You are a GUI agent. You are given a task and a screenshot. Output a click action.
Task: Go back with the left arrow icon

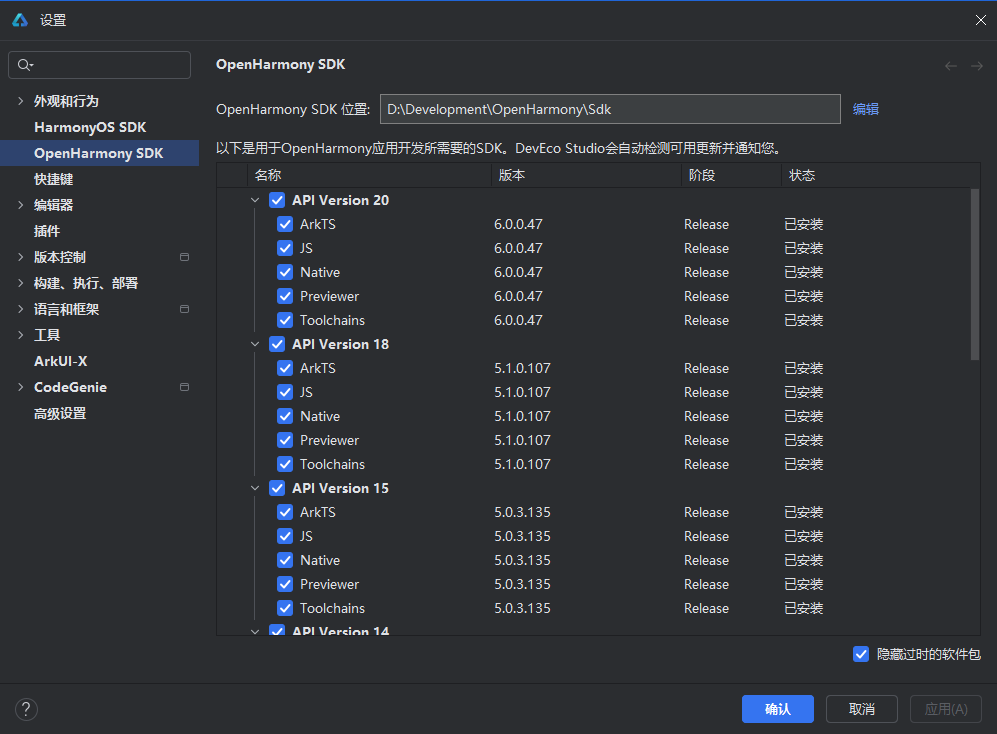(951, 66)
